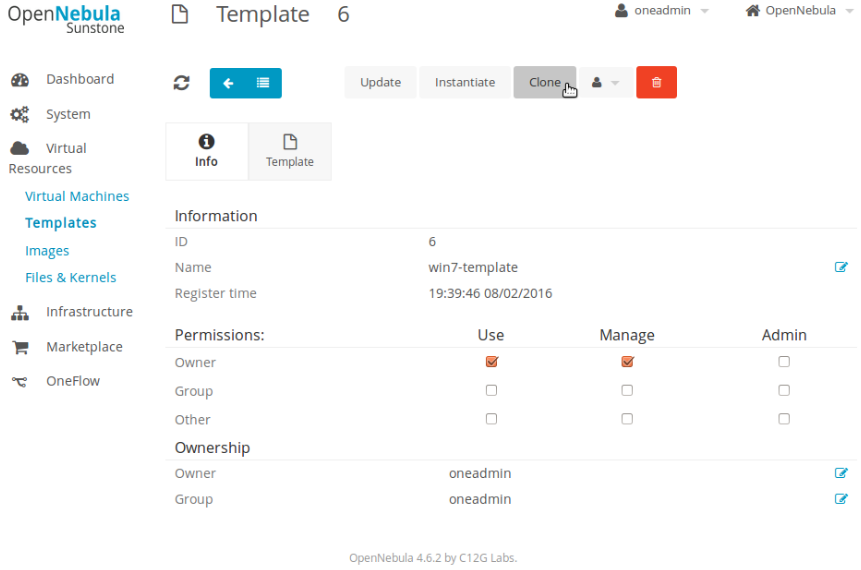Viewport: 861px width, 570px height.
Task: Open the Dashboard from the sidebar
Action: point(79,79)
